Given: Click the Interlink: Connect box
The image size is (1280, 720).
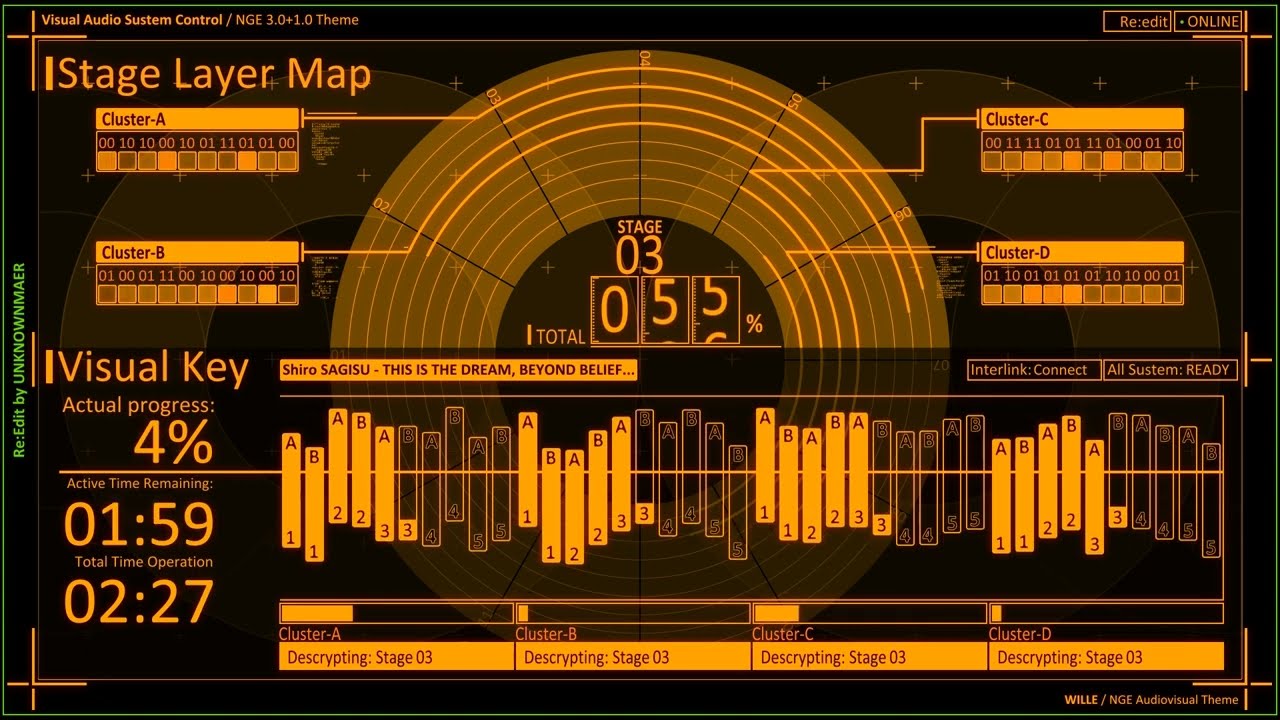Looking at the screenshot, I should pyautogui.click(x=1034, y=370).
